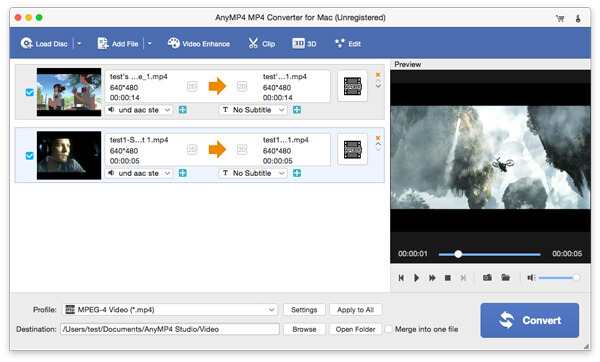
Task: Play the preview video
Action: (416, 278)
